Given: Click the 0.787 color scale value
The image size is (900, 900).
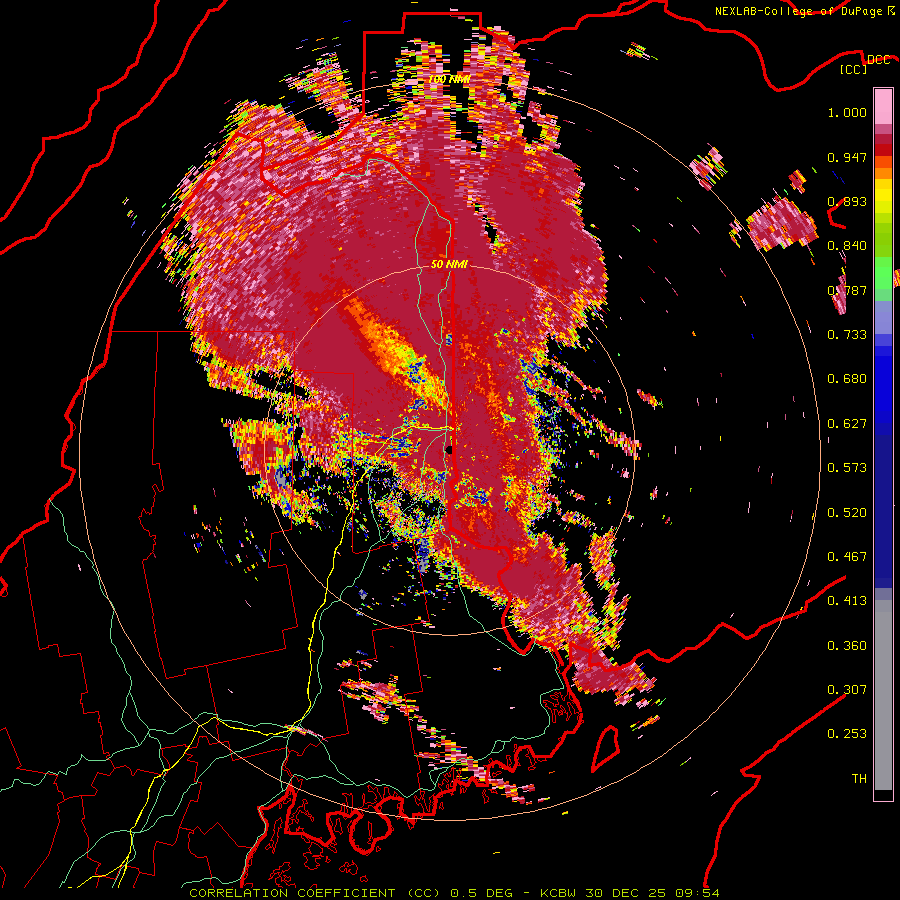Looking at the screenshot, I should pos(847,290).
